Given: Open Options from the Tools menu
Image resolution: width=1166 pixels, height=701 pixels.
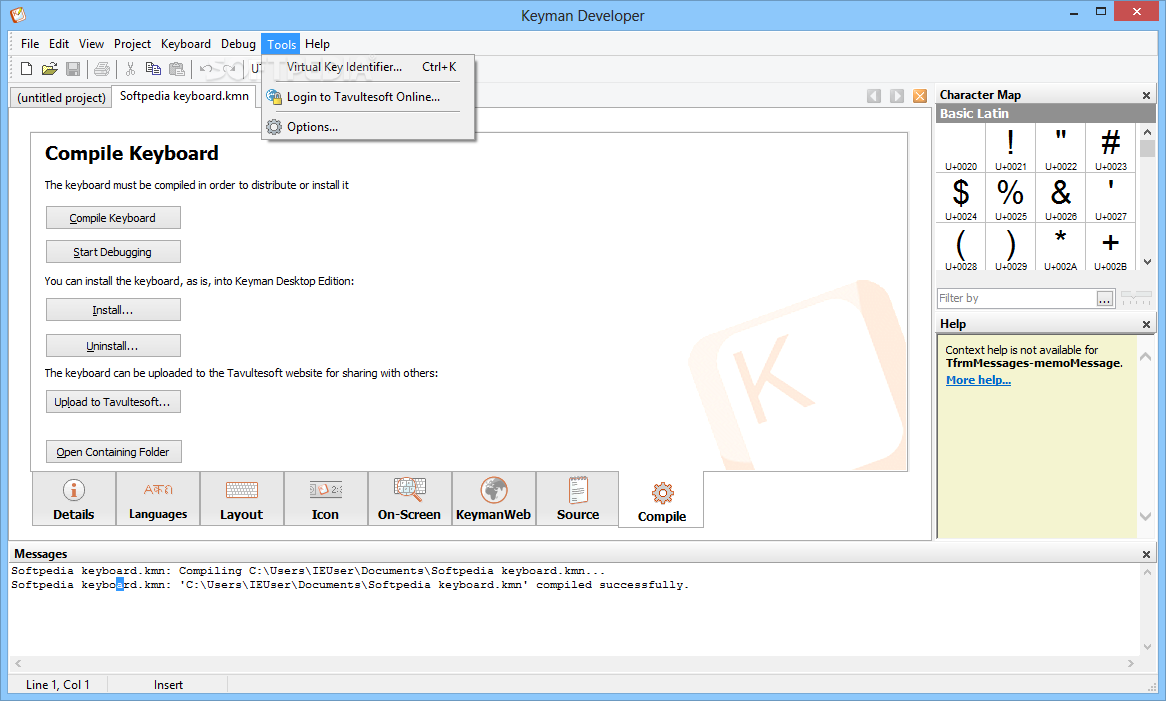Looking at the screenshot, I should [x=368, y=127].
